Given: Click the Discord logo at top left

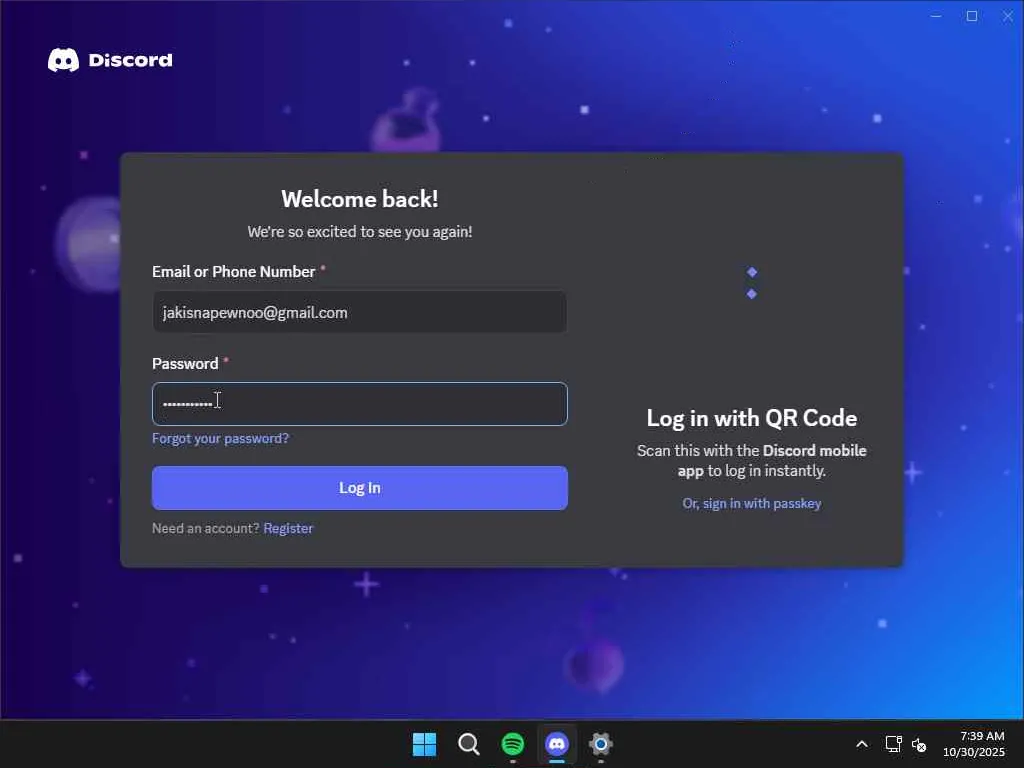Looking at the screenshot, I should pos(110,60).
